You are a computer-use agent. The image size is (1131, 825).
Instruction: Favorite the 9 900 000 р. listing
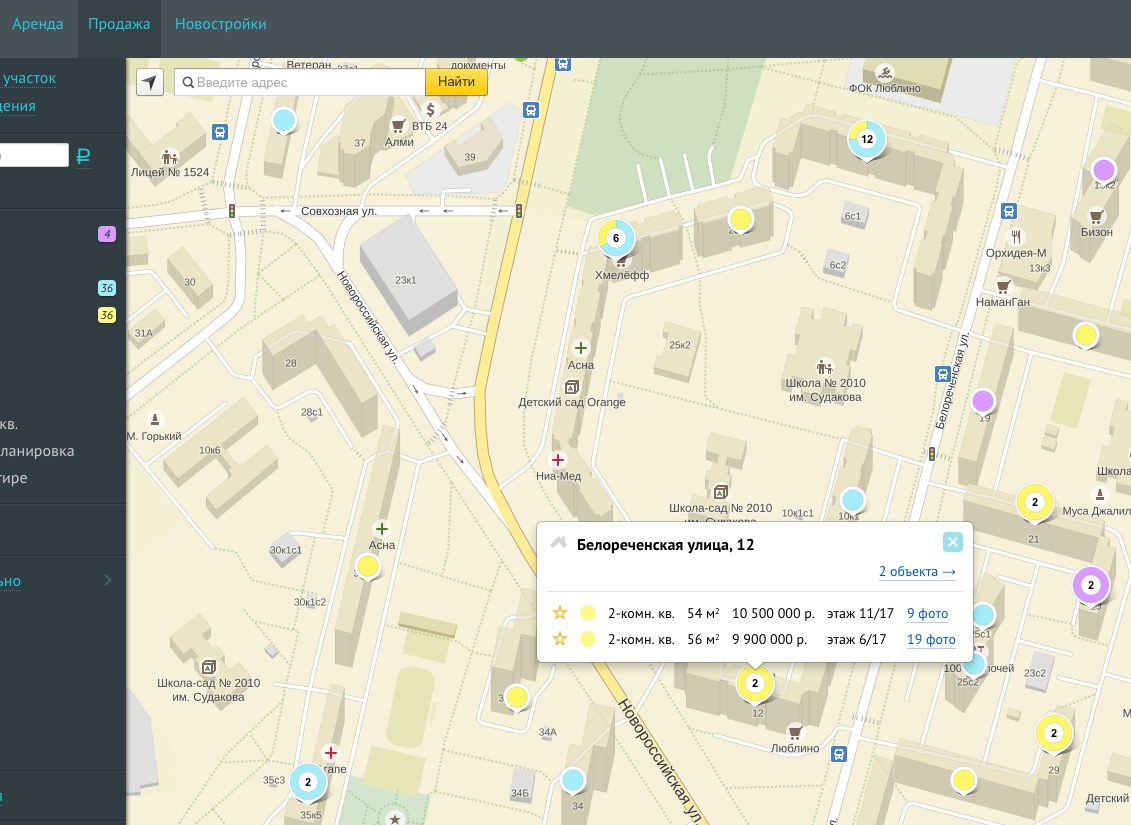tap(560, 639)
